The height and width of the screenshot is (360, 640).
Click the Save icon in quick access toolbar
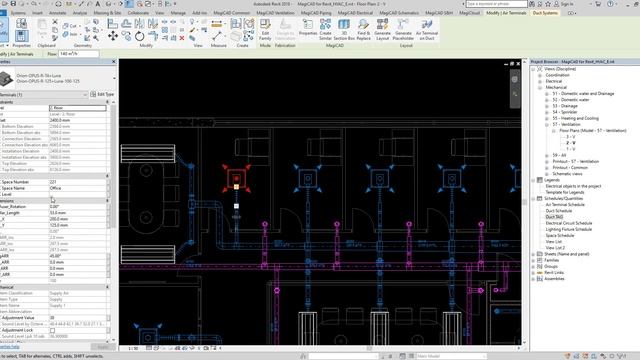coord(13,4)
